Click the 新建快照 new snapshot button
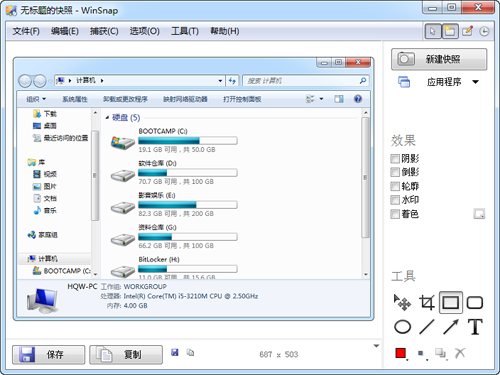This screenshot has width=500, height=375. pyautogui.click(x=439, y=59)
